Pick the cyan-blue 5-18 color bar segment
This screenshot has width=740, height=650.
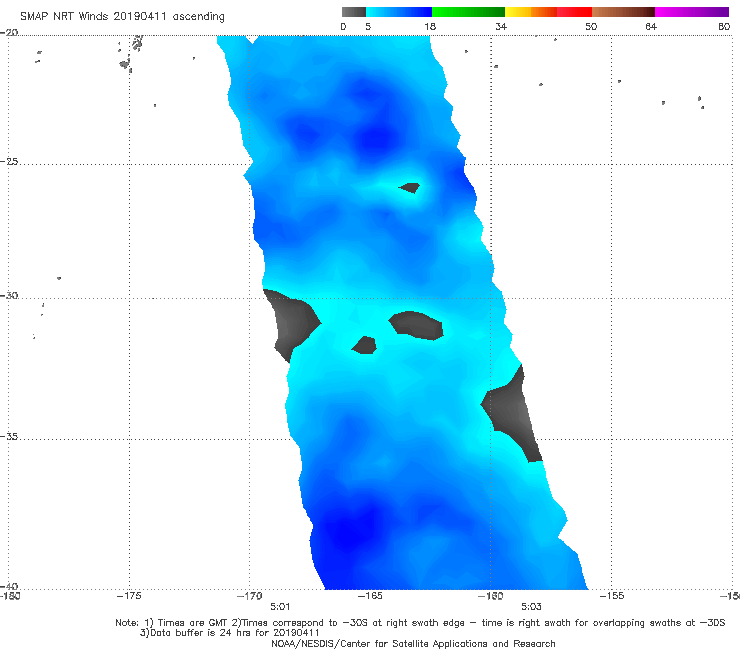399,12
